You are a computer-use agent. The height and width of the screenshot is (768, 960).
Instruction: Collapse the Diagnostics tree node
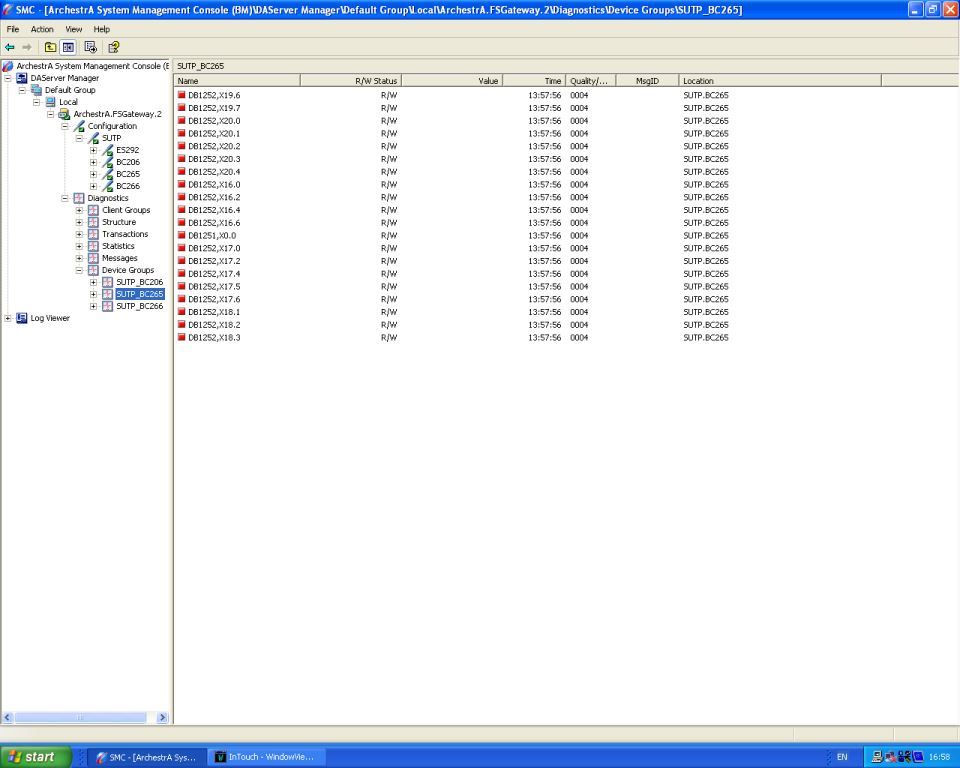65,198
